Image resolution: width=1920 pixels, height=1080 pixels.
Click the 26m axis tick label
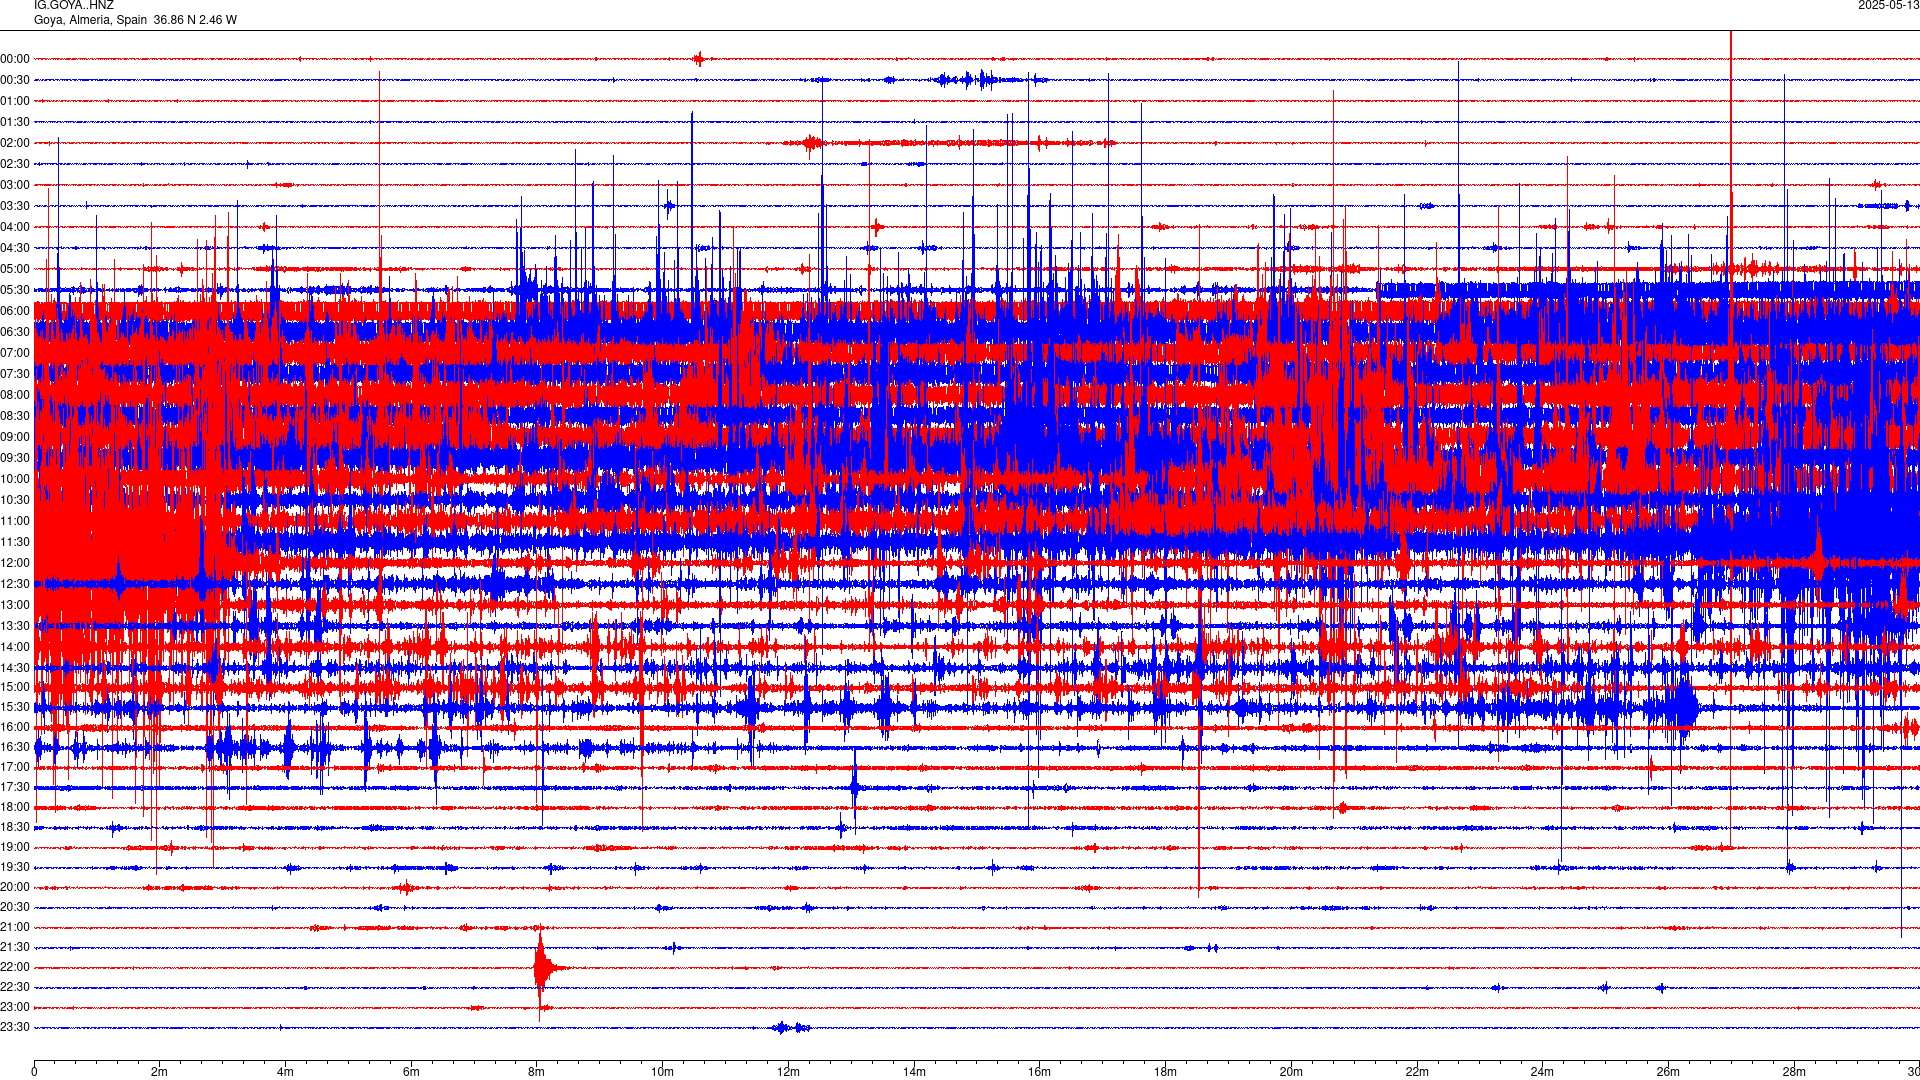pyautogui.click(x=1668, y=1072)
